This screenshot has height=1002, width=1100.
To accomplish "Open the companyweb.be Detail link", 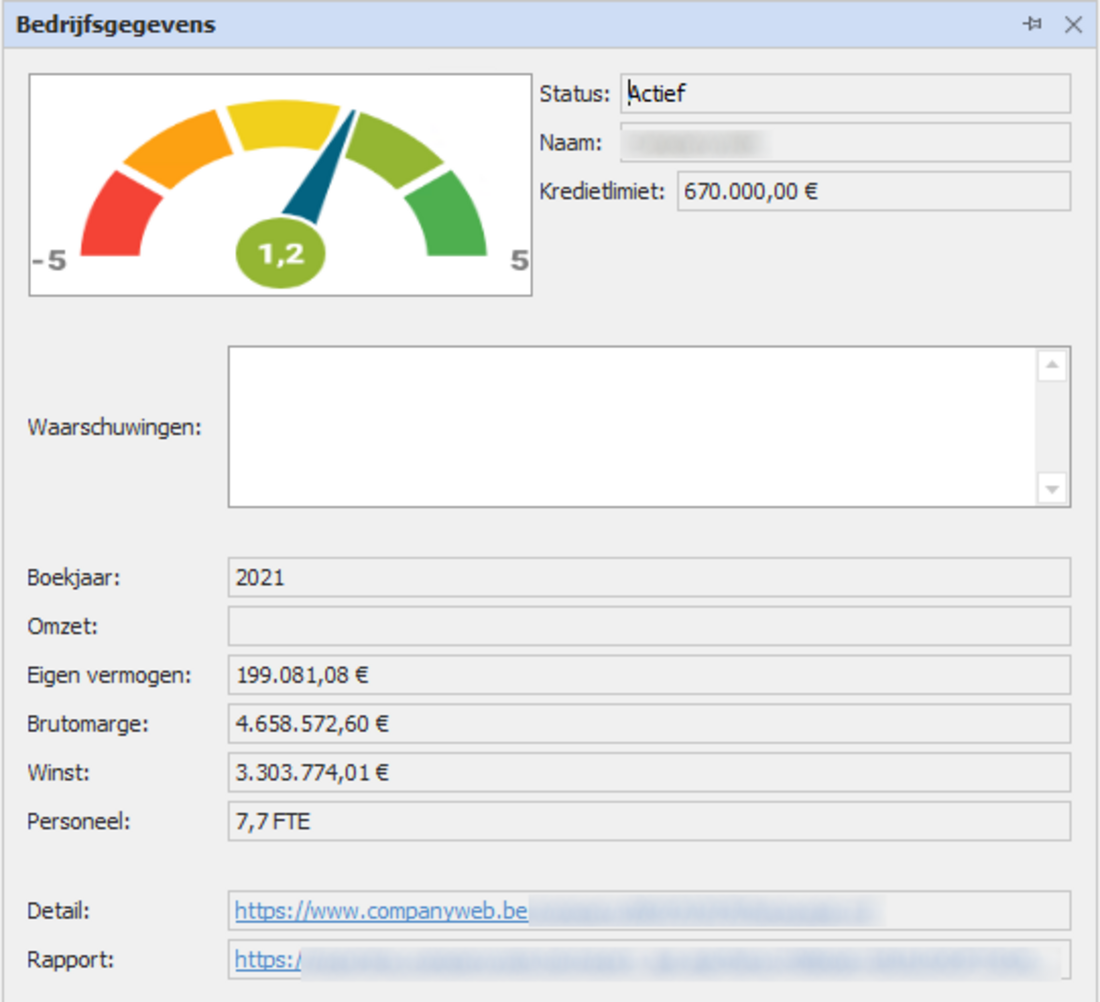I will click(x=381, y=911).
